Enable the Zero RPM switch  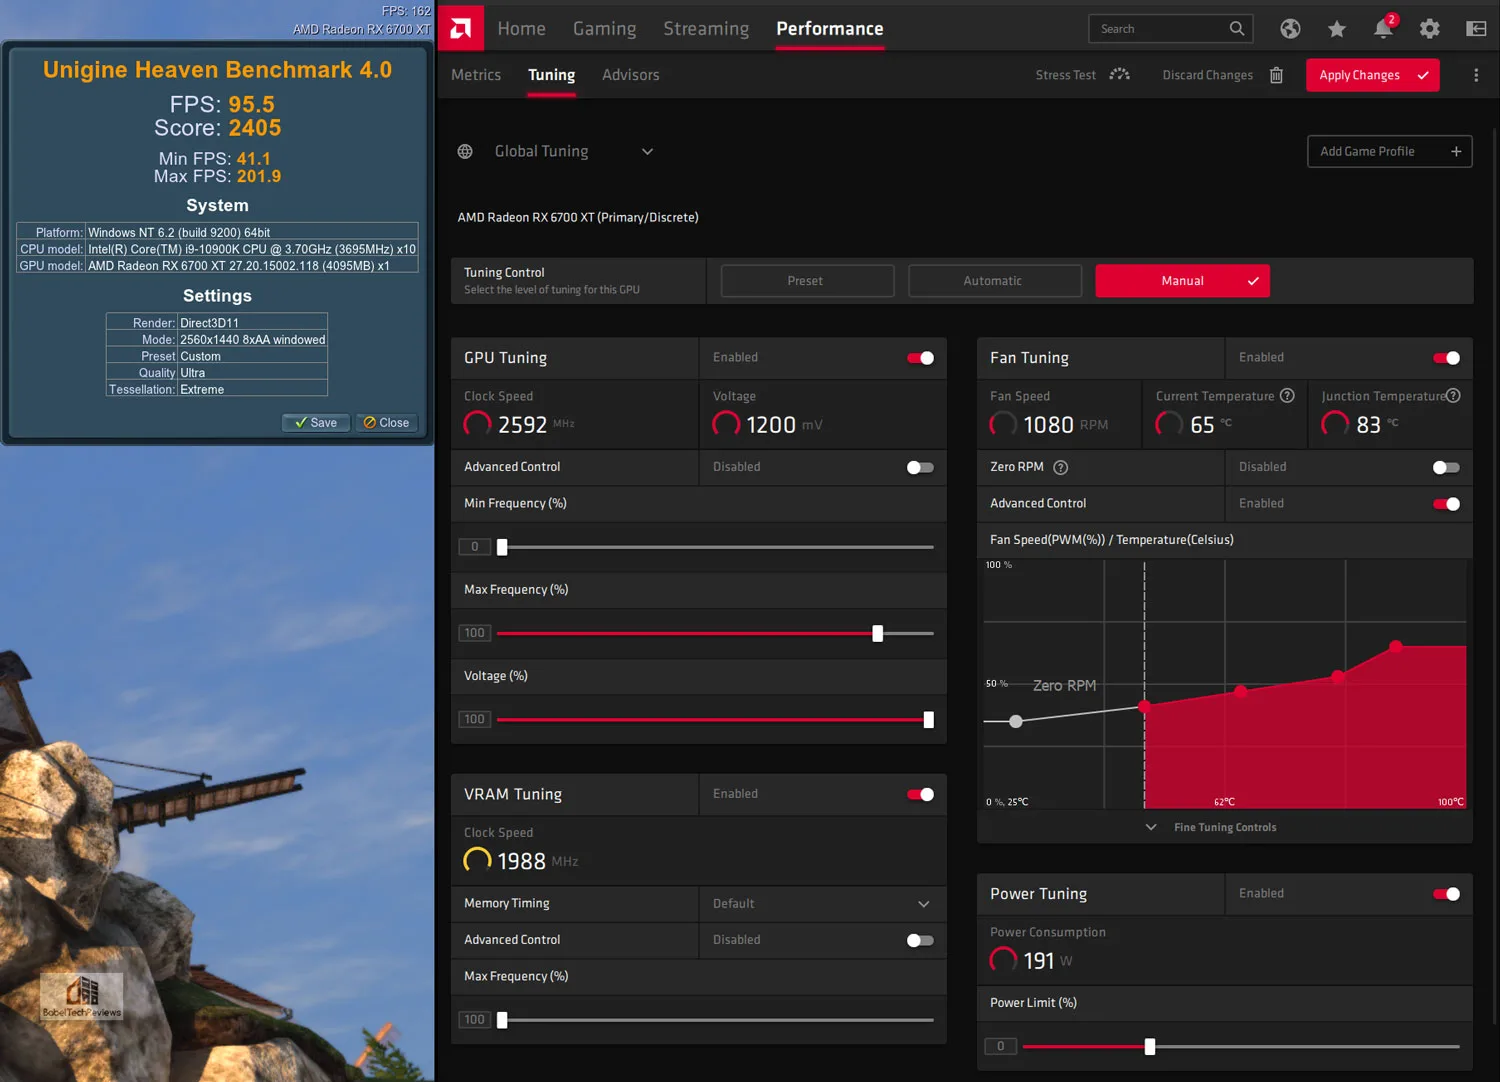pos(1446,467)
